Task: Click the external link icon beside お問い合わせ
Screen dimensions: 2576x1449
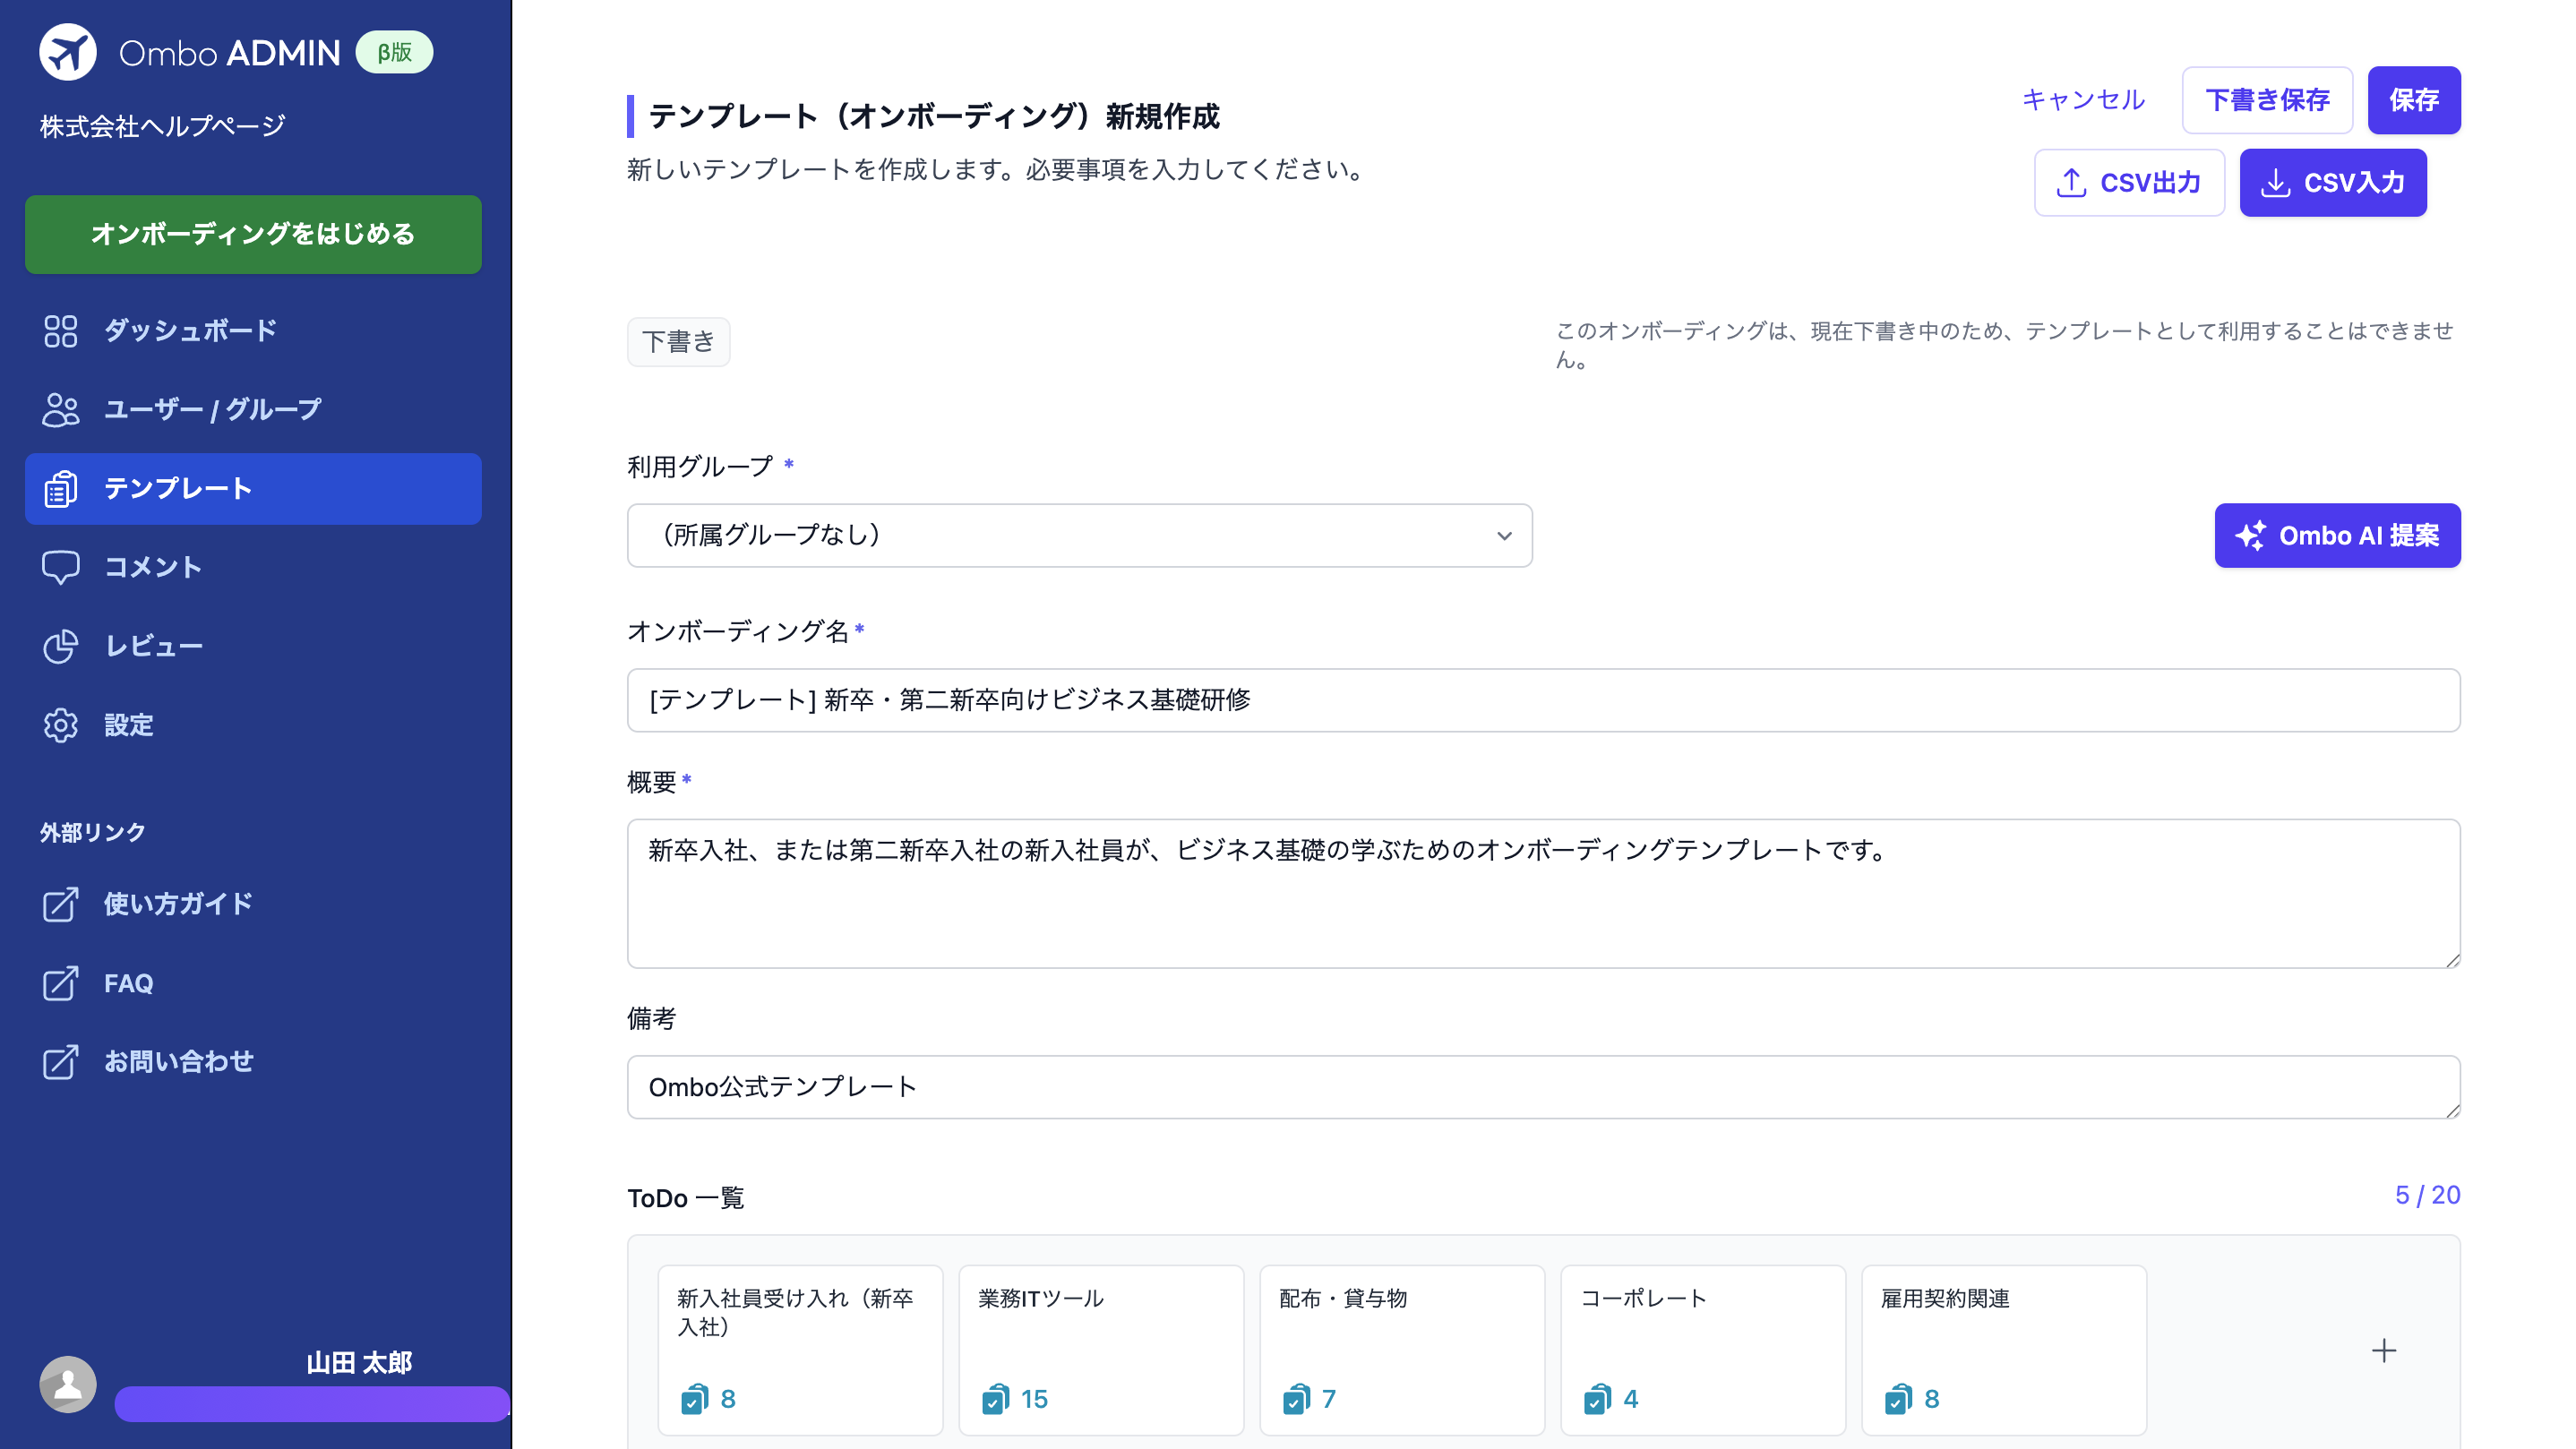Action: tap(61, 1062)
